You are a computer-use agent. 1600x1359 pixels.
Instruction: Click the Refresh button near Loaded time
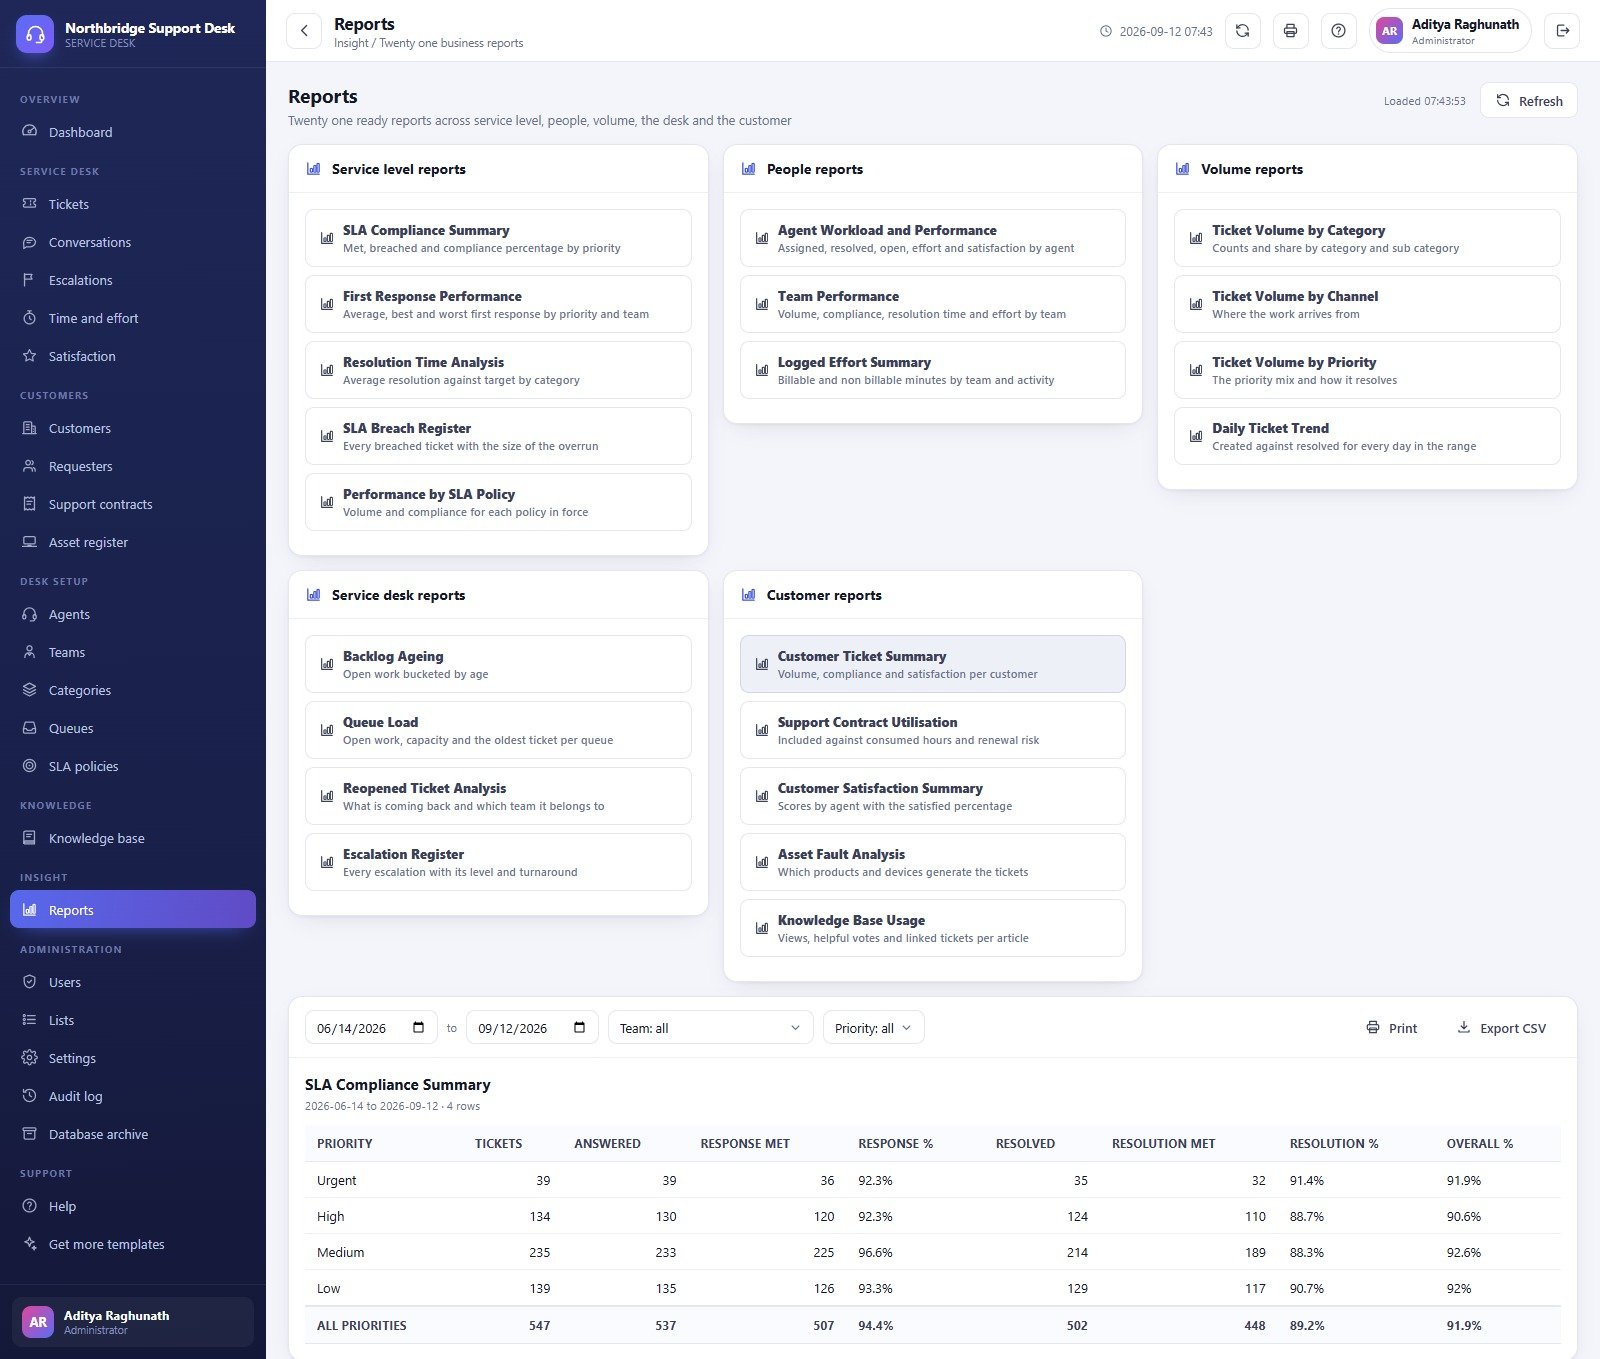[1528, 101]
